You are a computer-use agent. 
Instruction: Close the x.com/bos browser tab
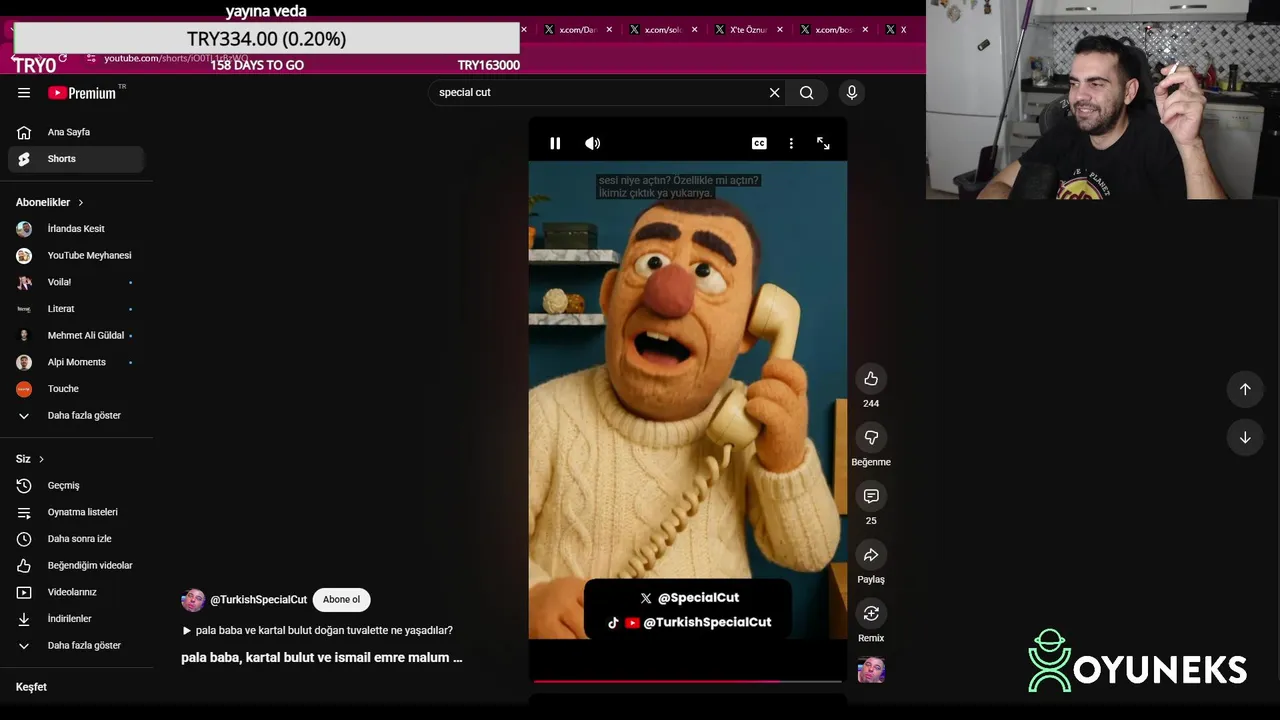865,30
